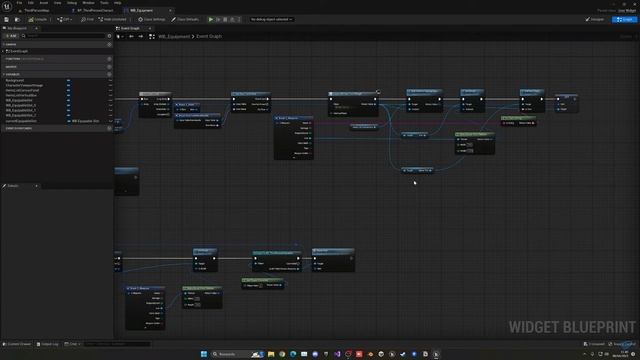Navigate forward in graph history
Viewport: 640px width, 360px height.
(x=140, y=36)
